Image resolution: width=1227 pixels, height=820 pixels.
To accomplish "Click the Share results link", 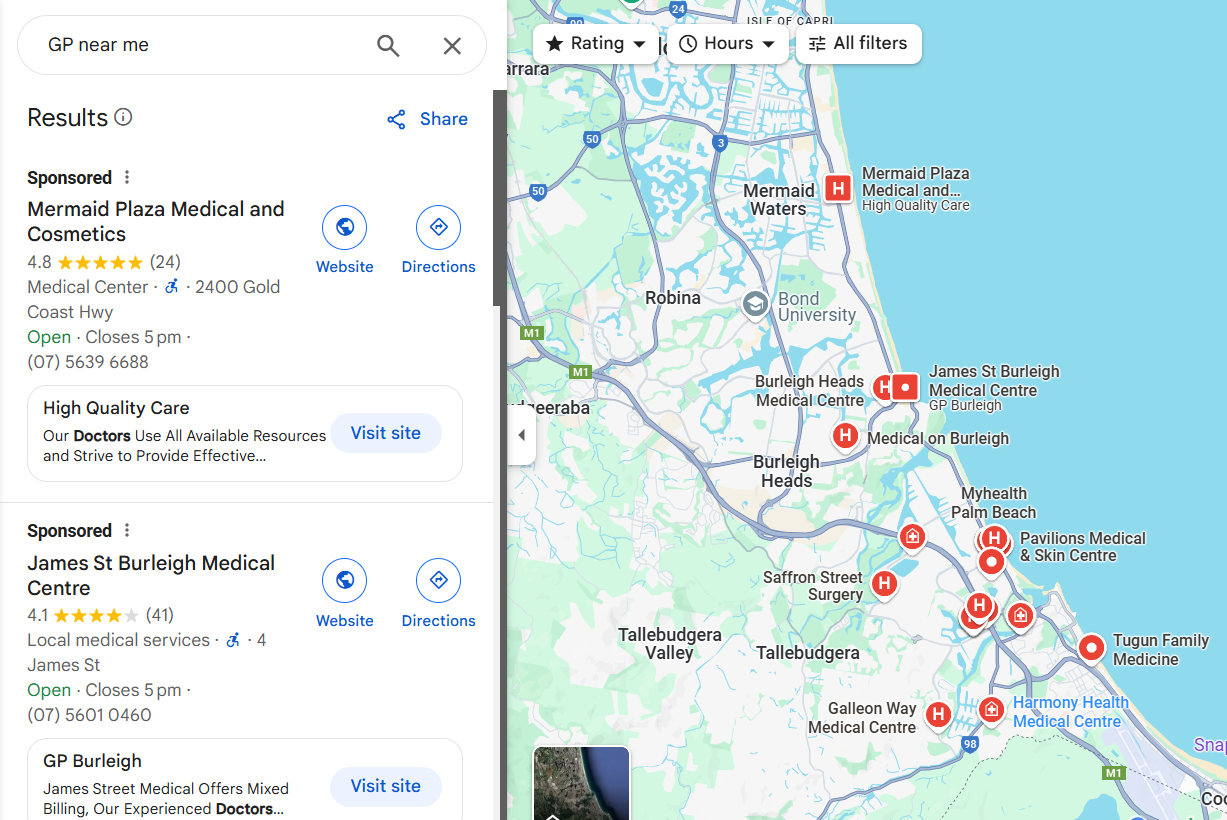I will [x=427, y=119].
